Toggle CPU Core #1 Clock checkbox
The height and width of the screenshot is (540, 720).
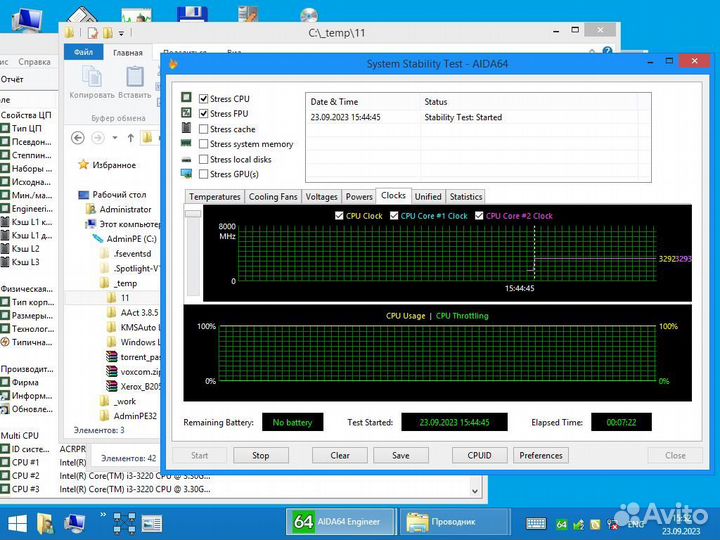(x=394, y=216)
